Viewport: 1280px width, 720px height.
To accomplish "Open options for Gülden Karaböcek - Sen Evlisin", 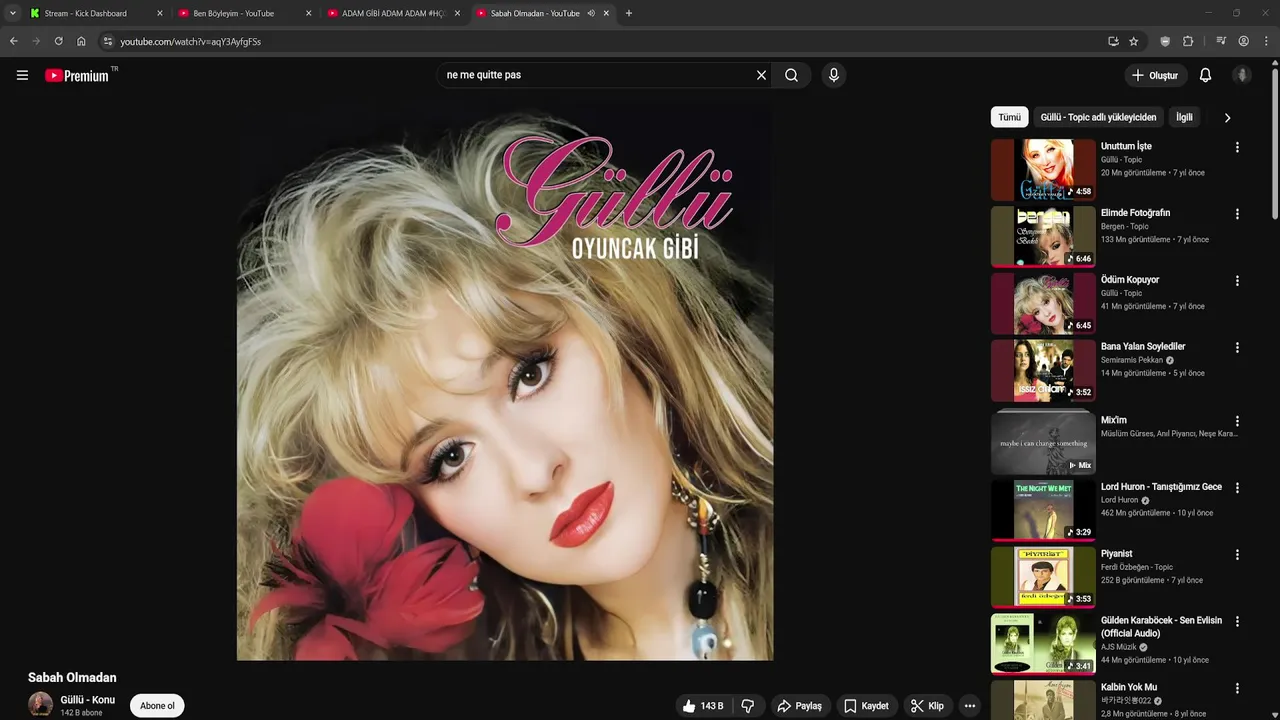I will coord(1237,621).
